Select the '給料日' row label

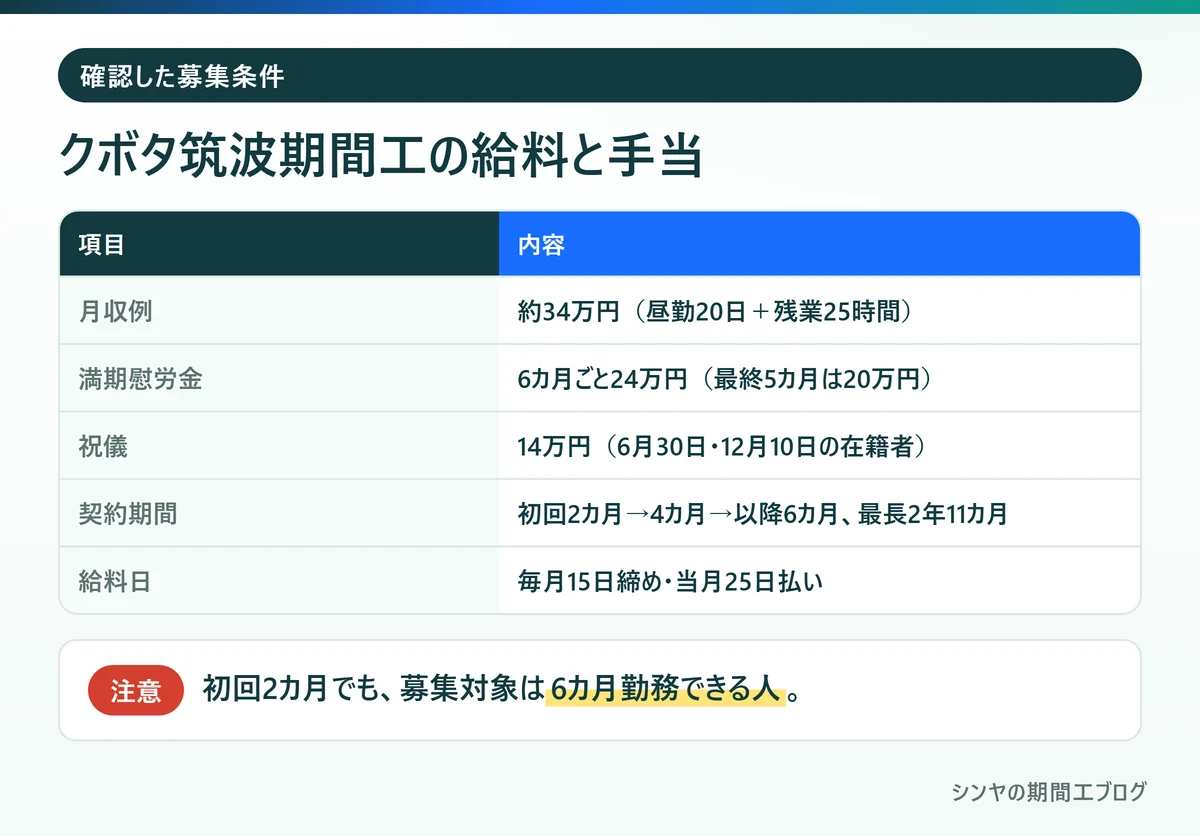[115, 581]
